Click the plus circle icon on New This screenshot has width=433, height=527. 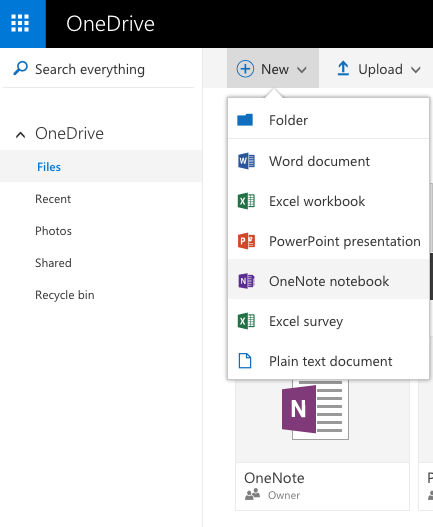click(245, 69)
